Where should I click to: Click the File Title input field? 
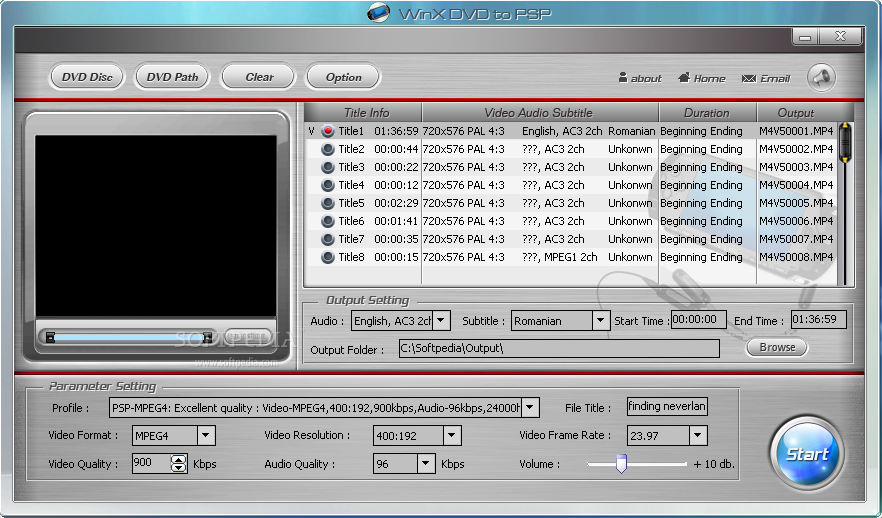point(667,406)
